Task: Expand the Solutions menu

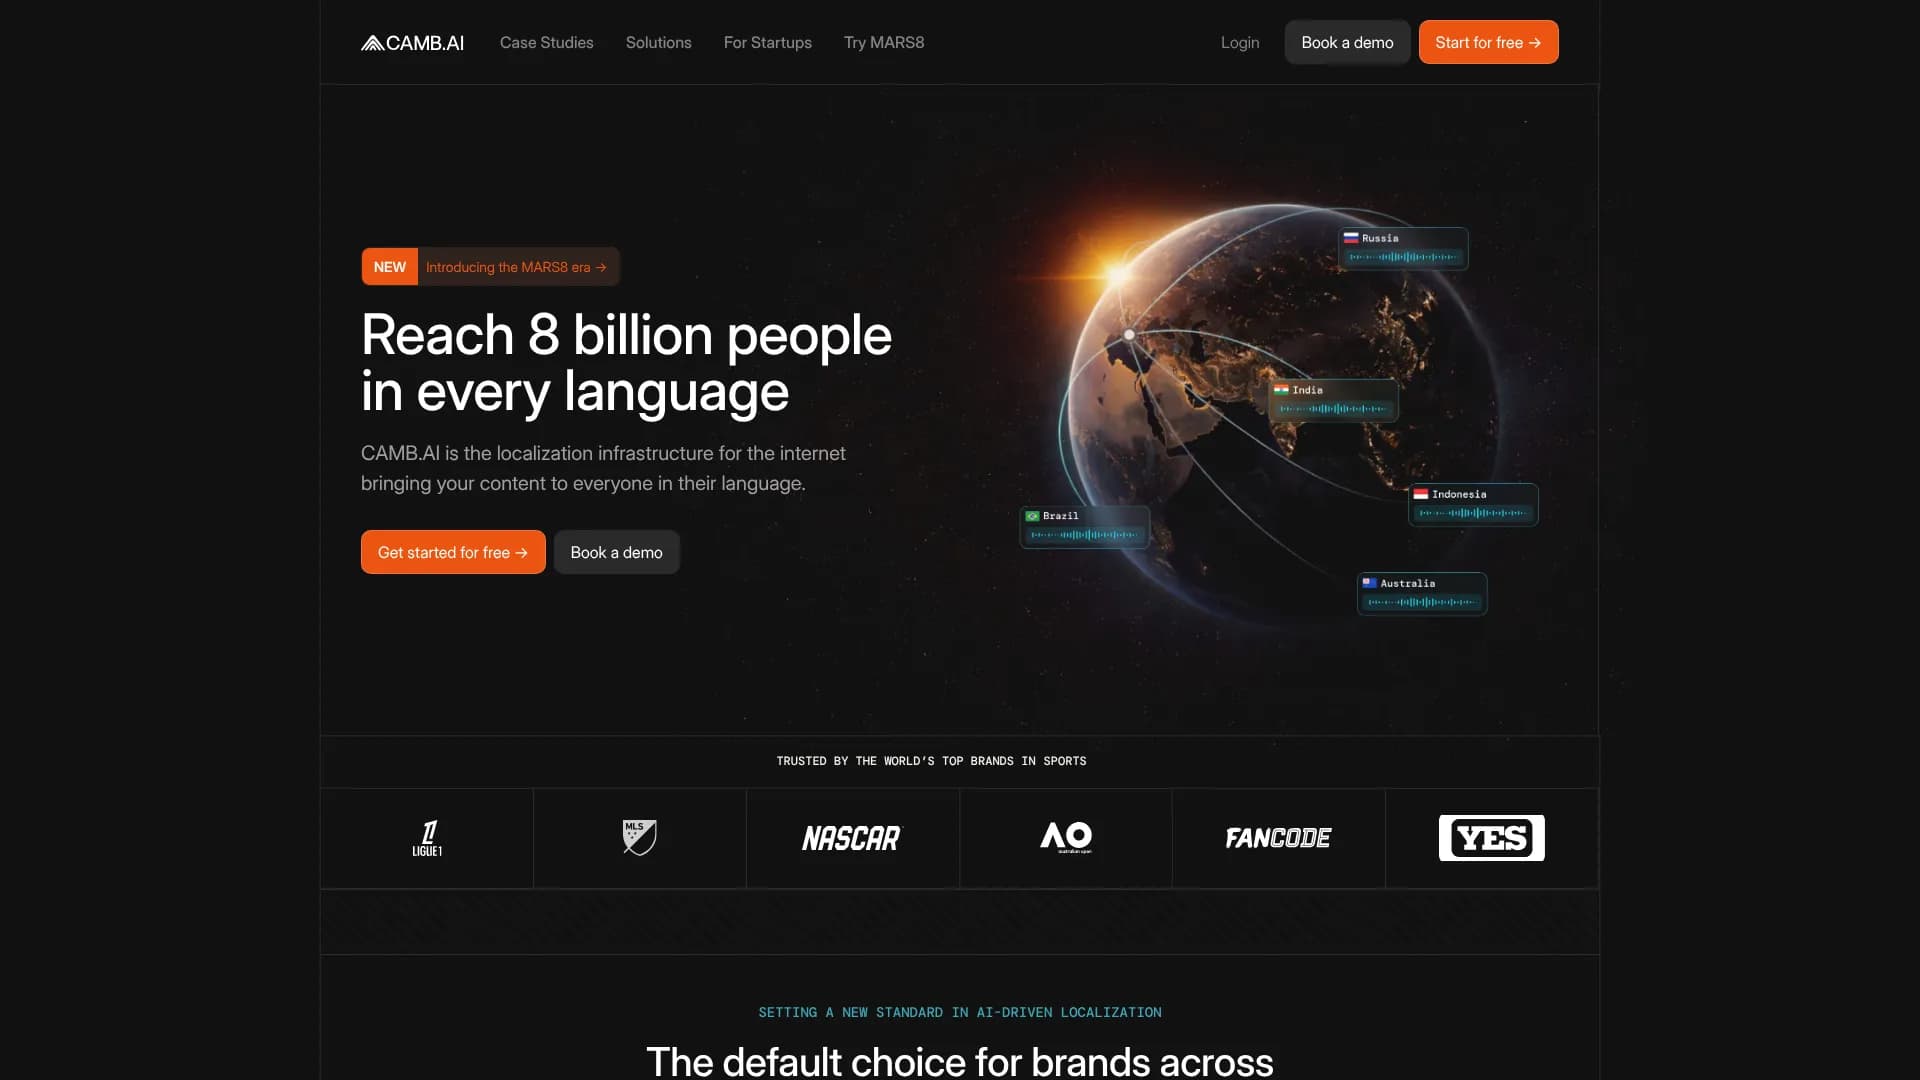Action: 658,43
